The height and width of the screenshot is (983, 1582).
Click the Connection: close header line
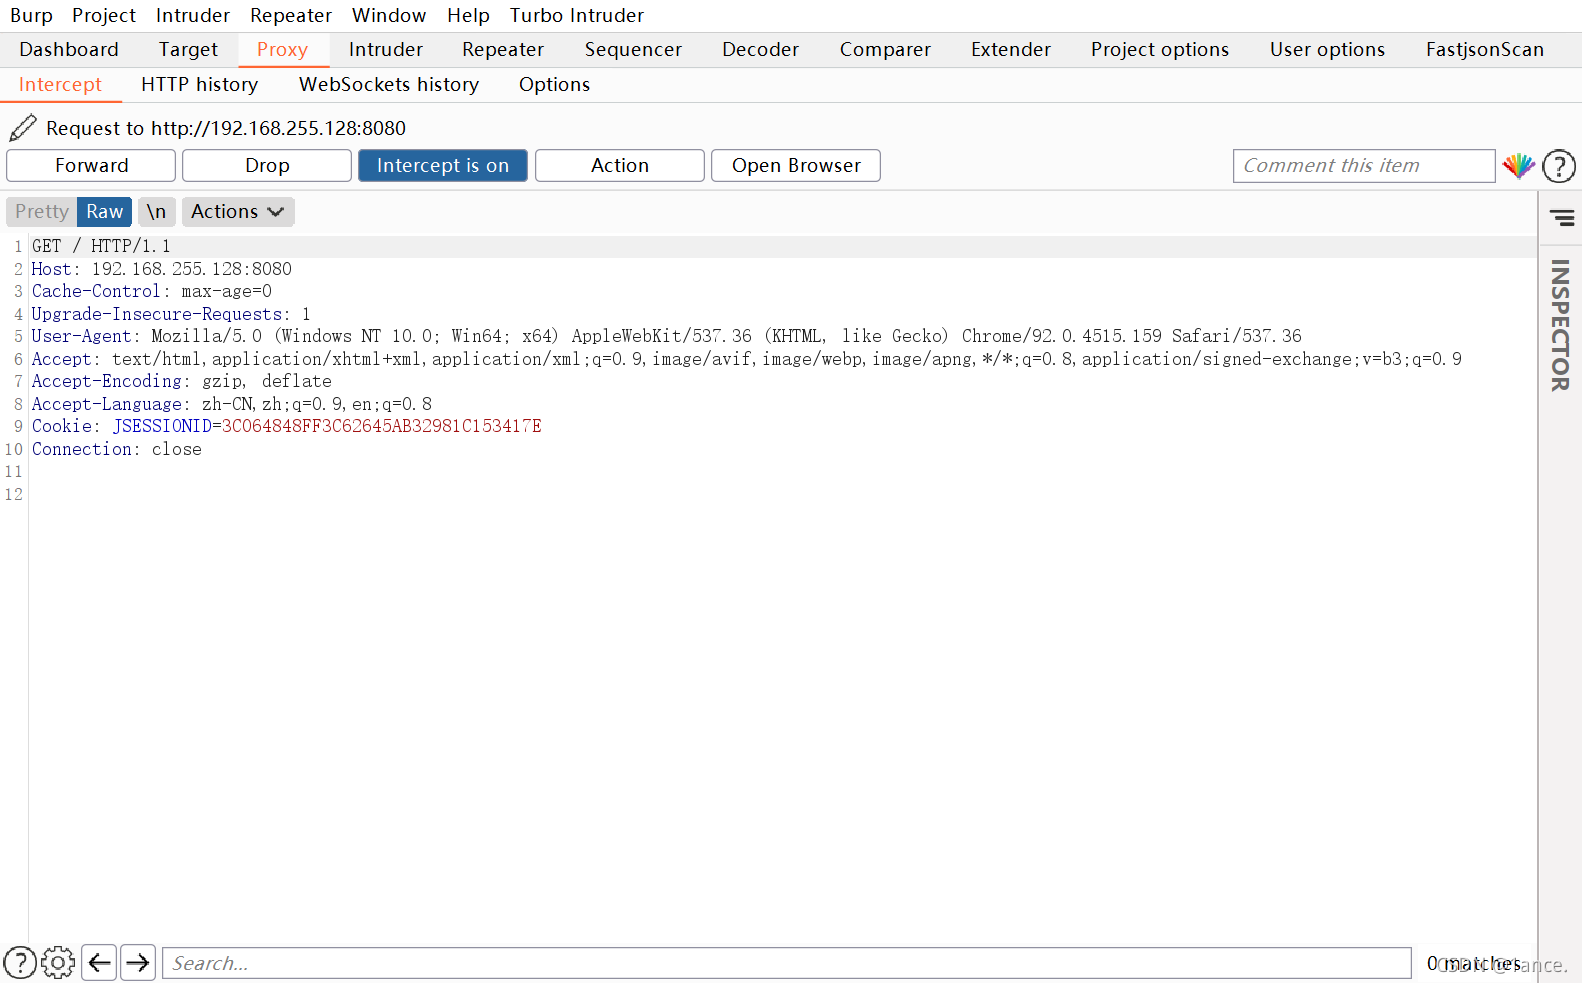(x=117, y=449)
